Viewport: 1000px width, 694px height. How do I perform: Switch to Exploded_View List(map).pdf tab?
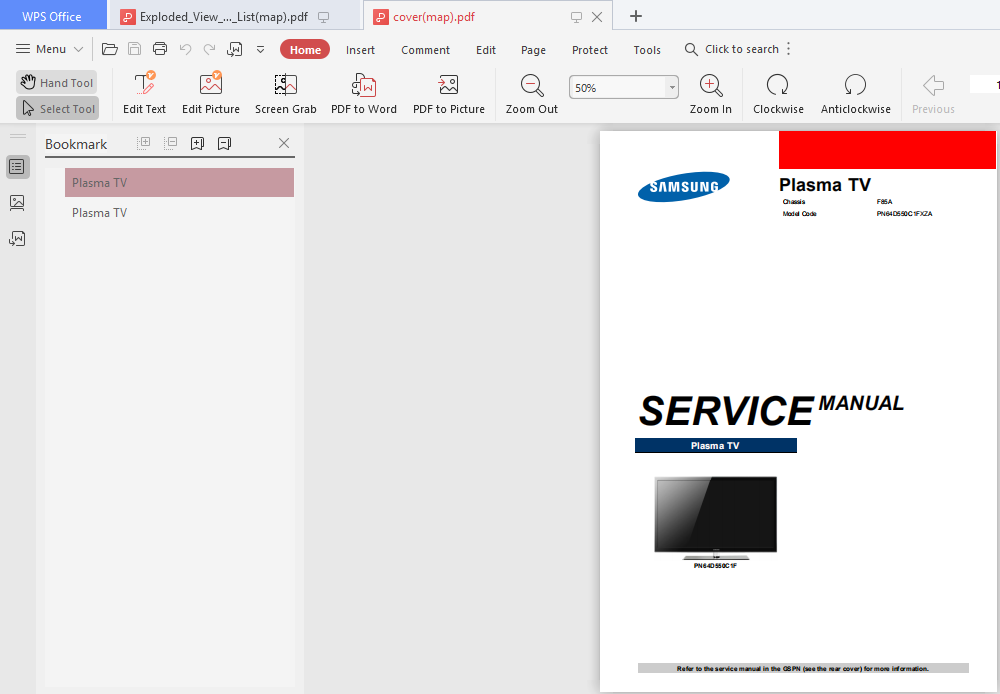(223, 17)
